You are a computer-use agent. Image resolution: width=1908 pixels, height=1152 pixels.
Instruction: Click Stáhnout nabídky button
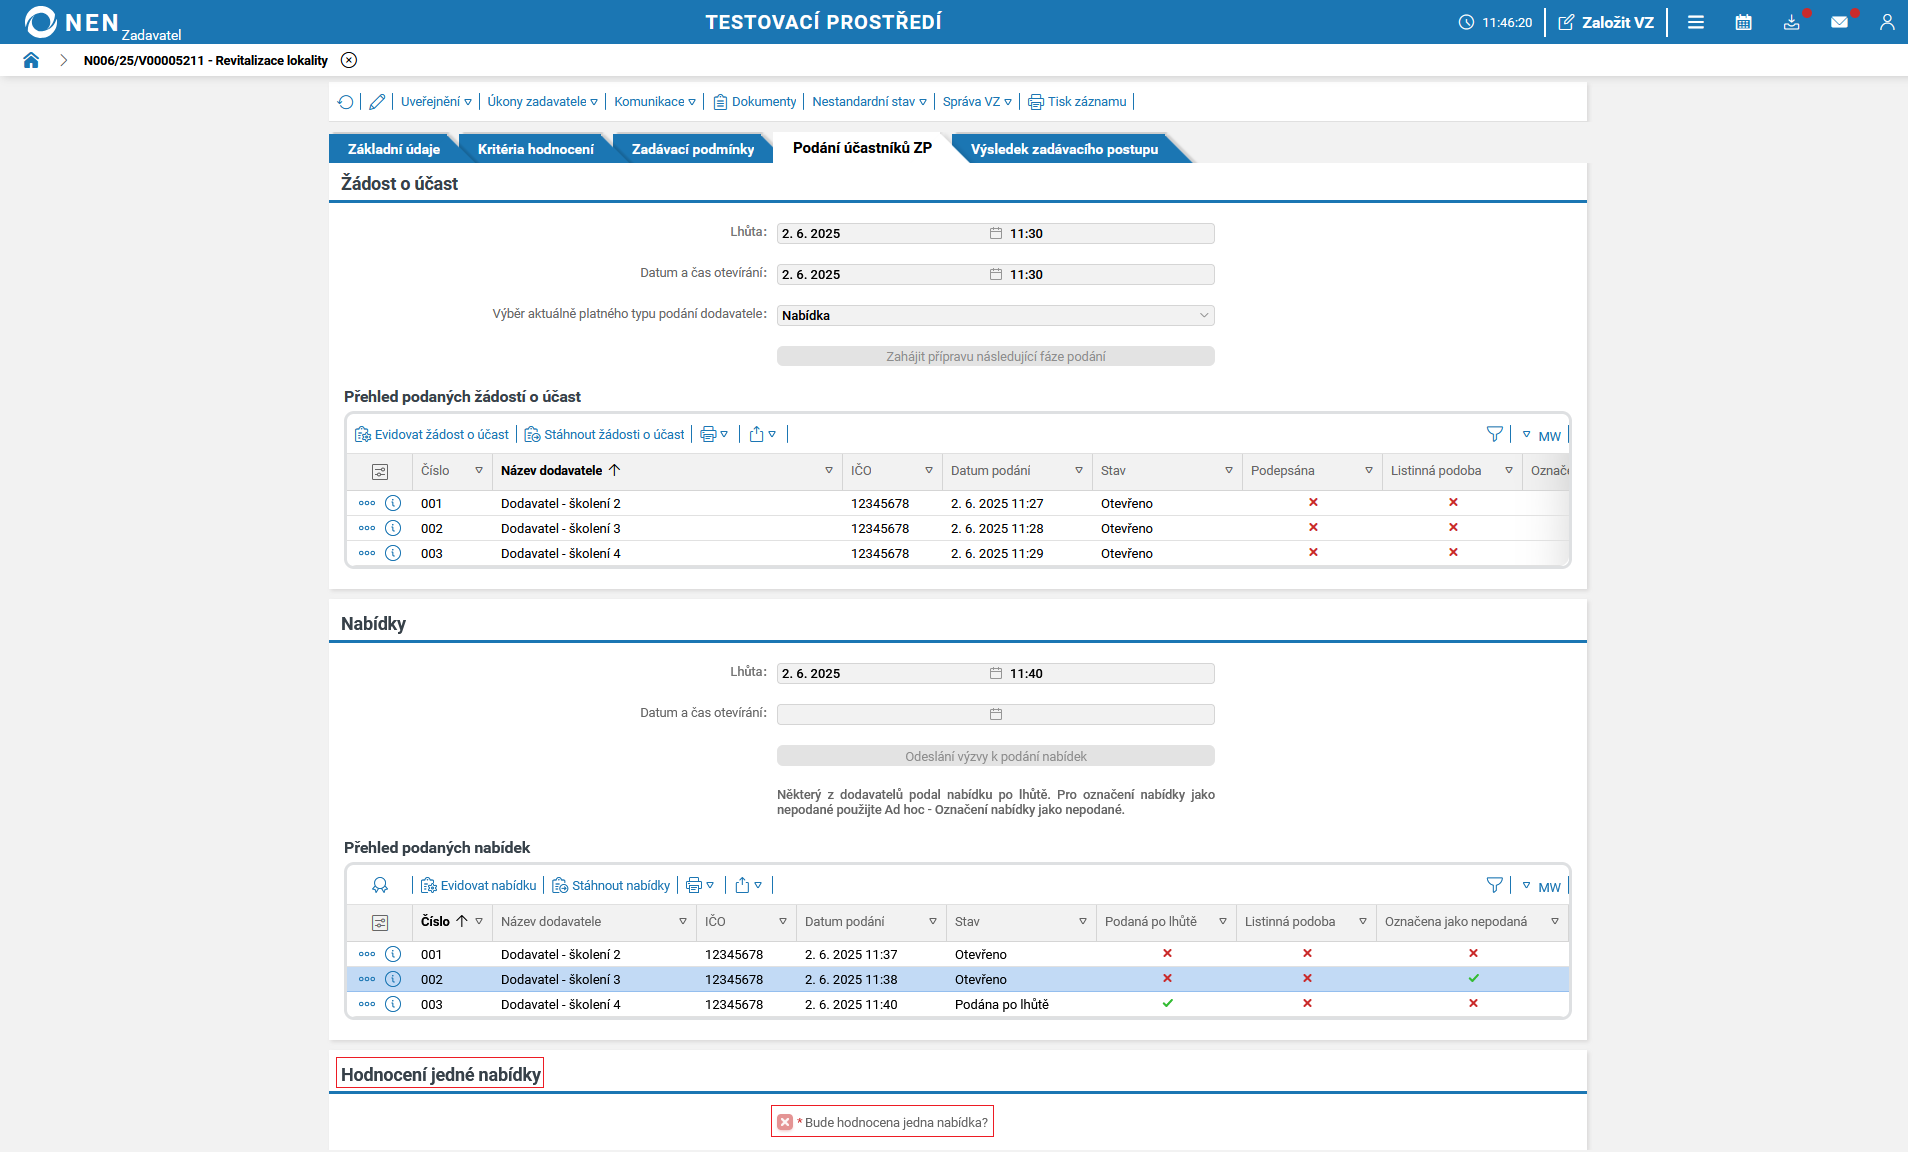tap(612, 886)
